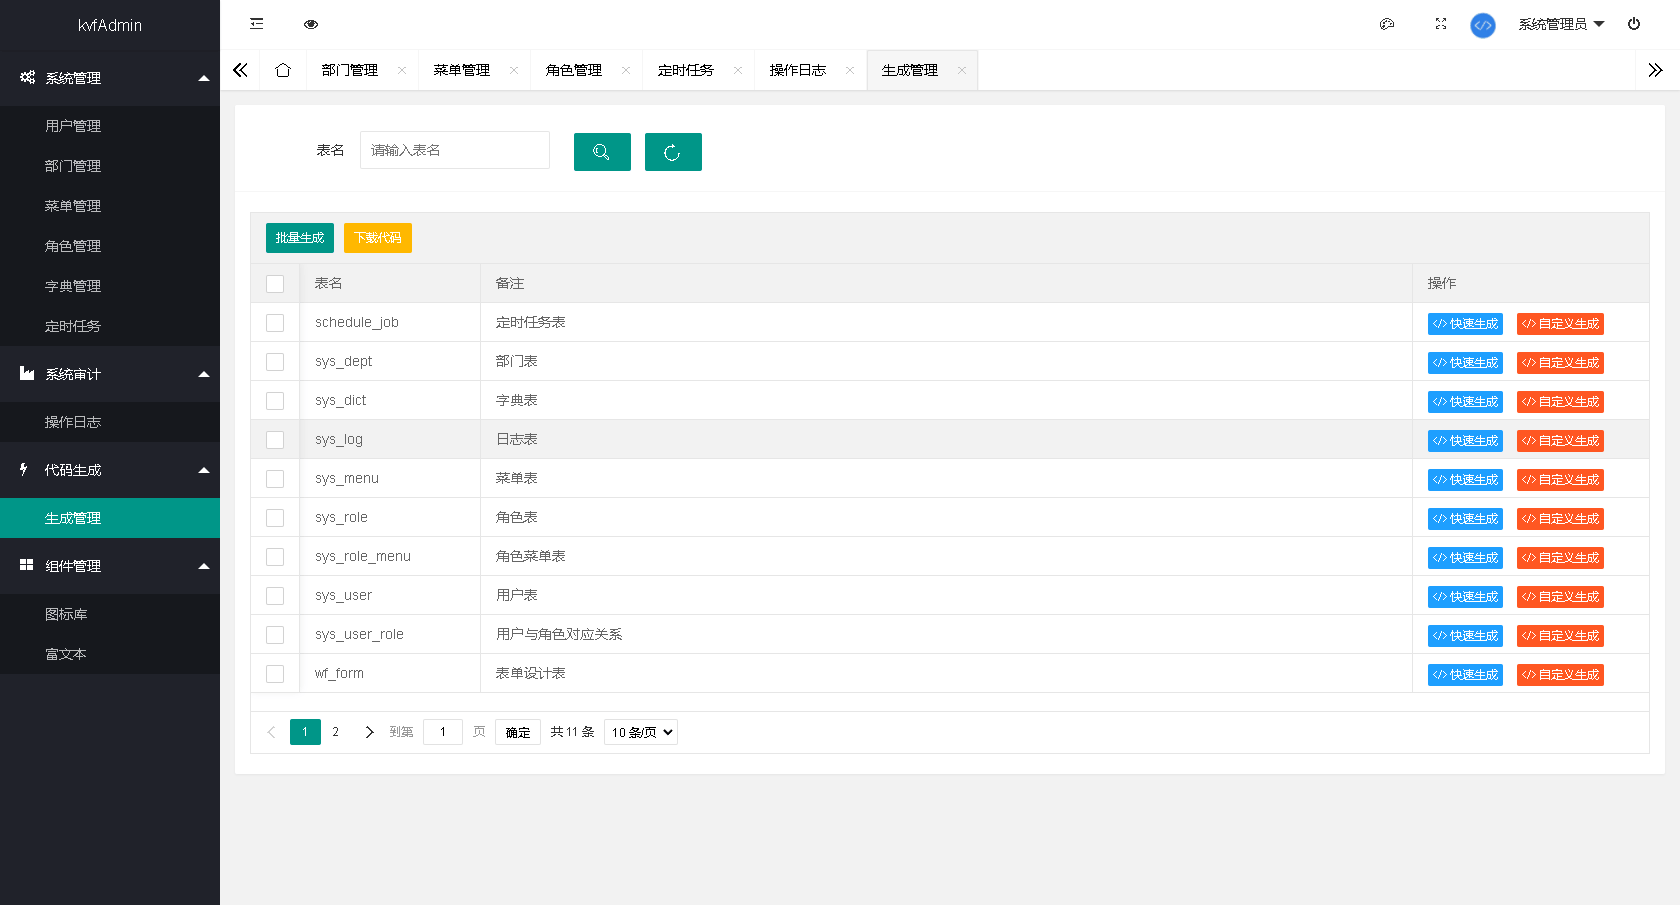This screenshot has height=905, width=1680.
Task: Click the 批量生成 button
Action: (x=299, y=237)
